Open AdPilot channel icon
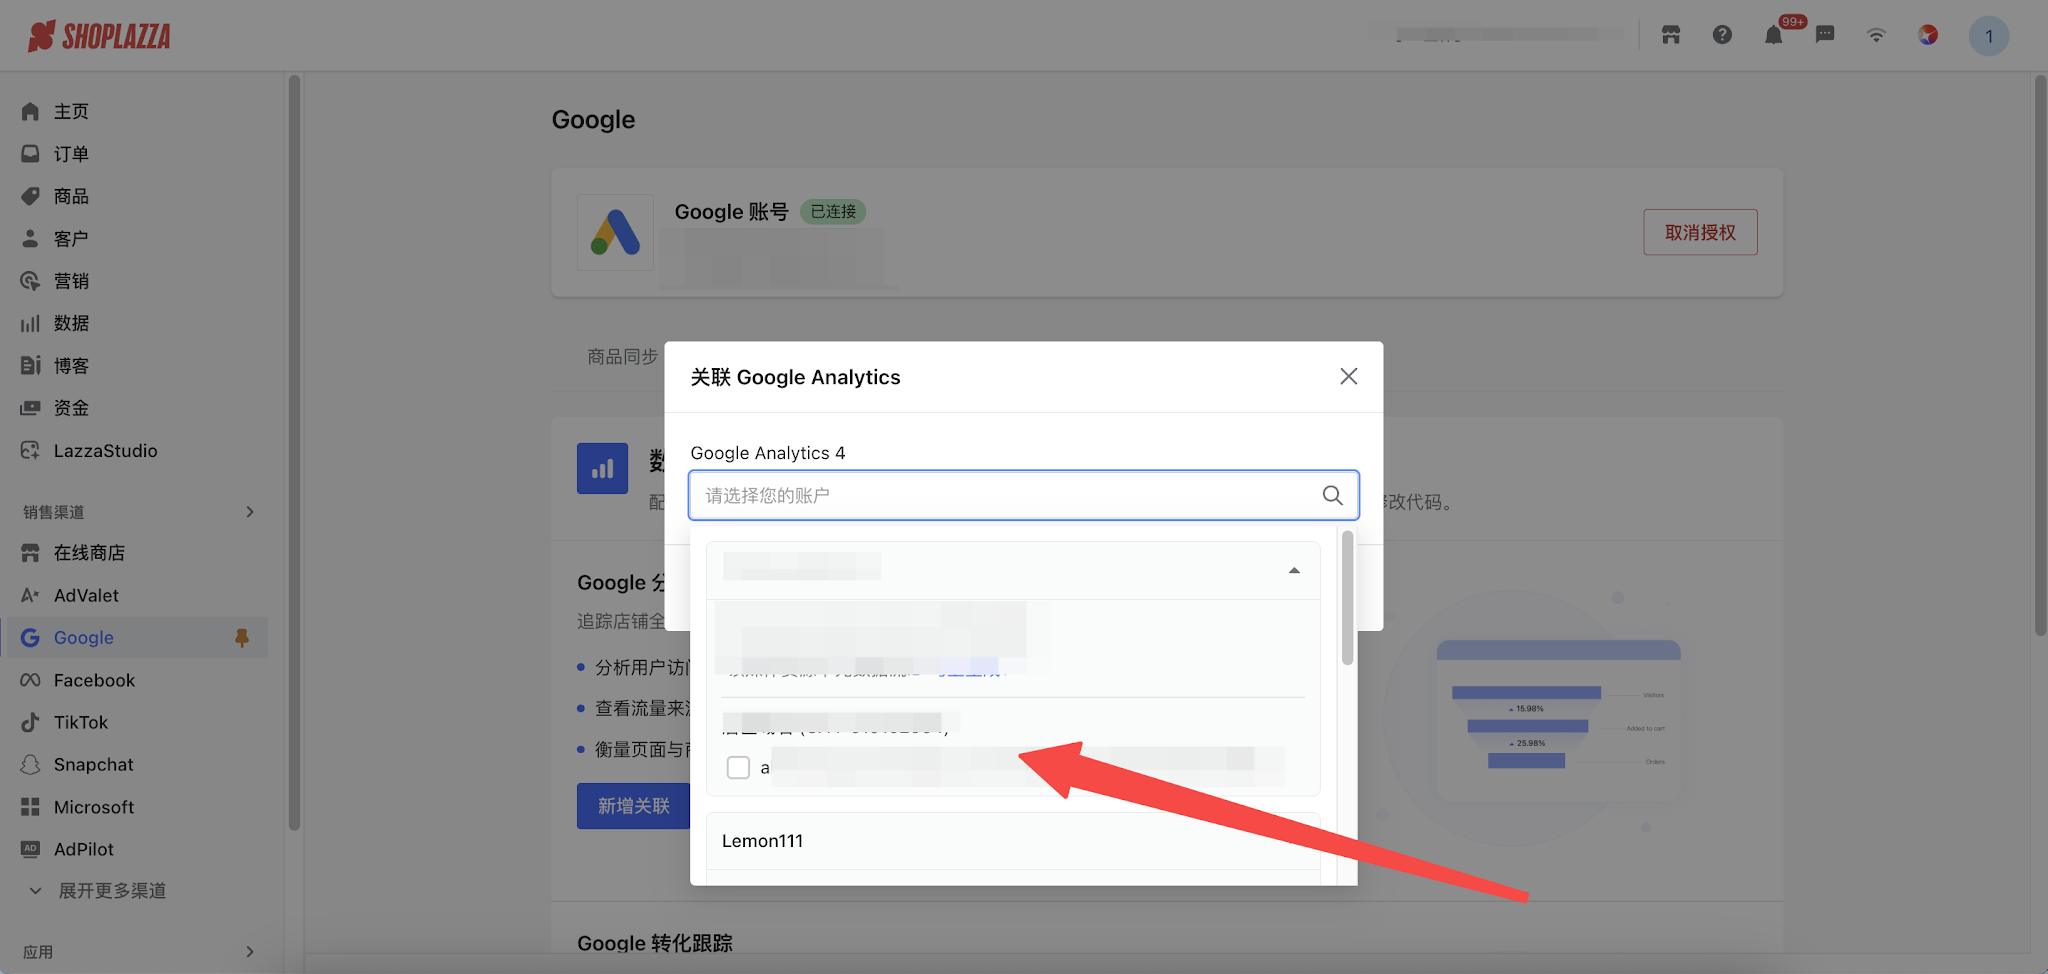Screen dimensions: 2048x974 [30, 849]
